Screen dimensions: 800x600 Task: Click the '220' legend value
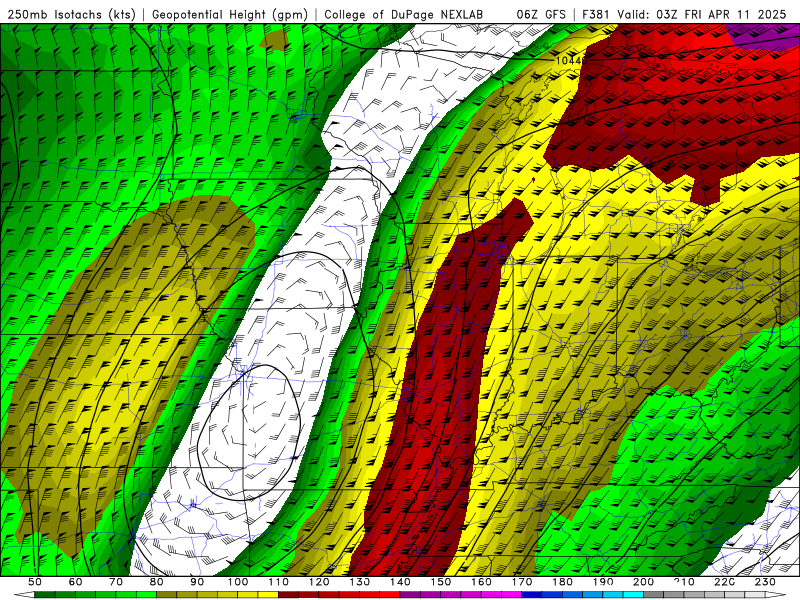[x=725, y=582]
